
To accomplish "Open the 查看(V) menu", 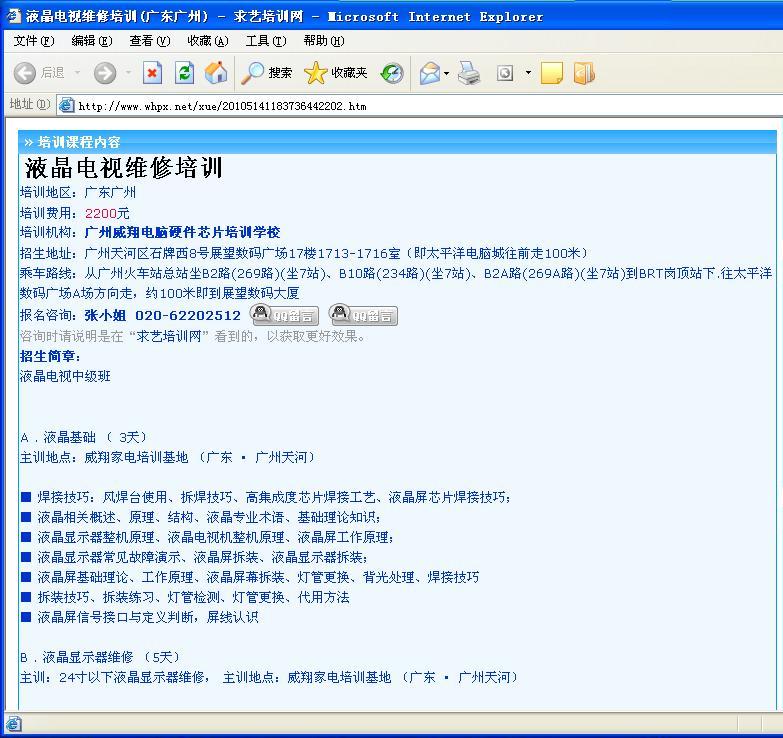I will 150,41.
